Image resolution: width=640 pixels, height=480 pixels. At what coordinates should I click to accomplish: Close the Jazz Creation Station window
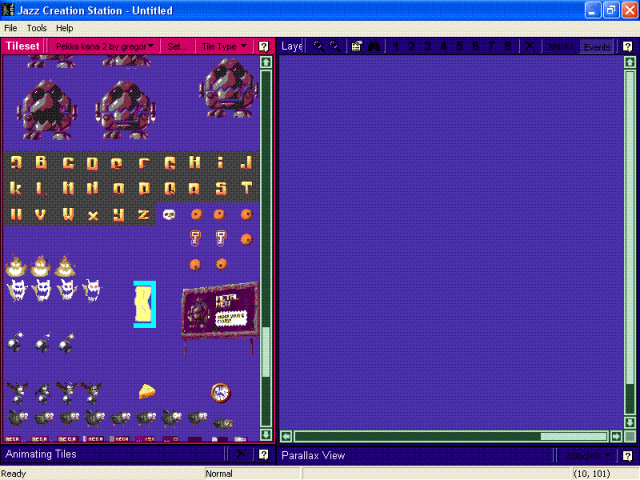tap(629, 10)
